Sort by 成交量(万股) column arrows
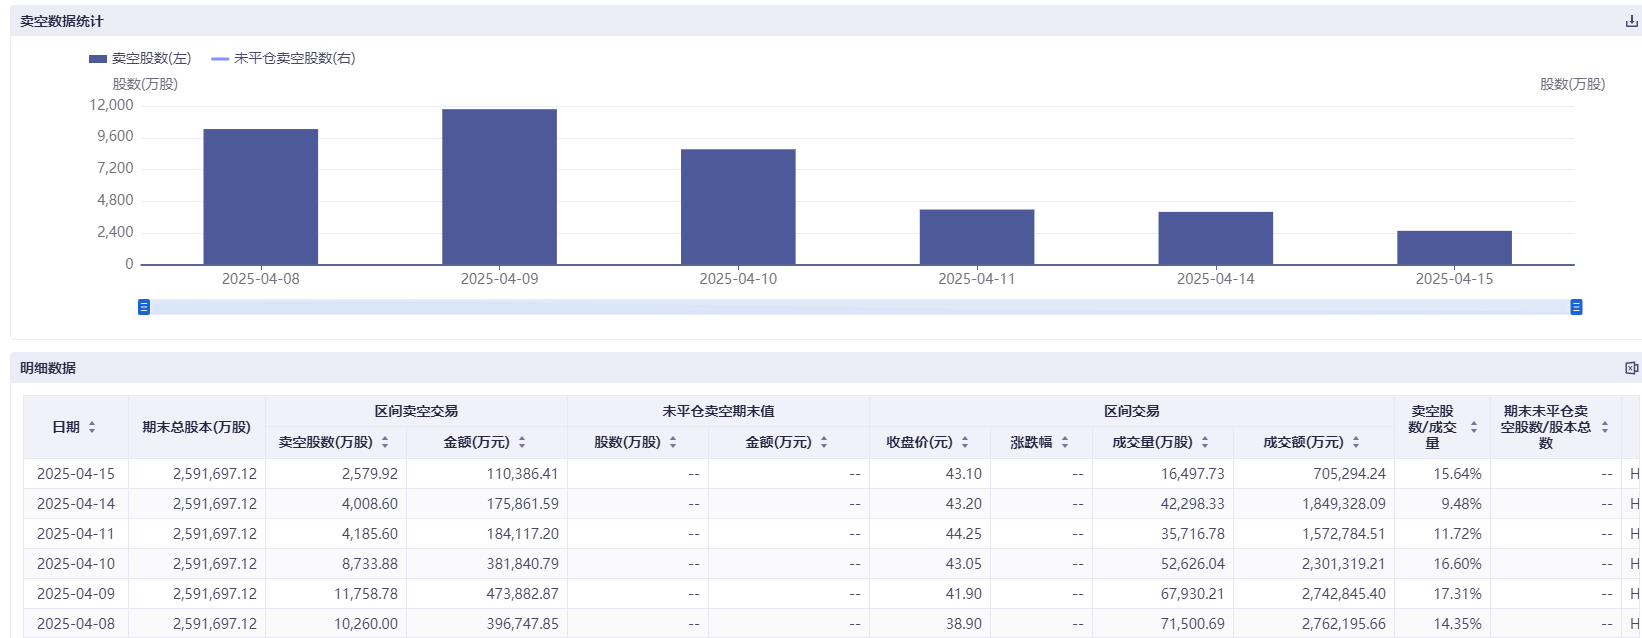The image size is (1642, 638). point(1205,442)
